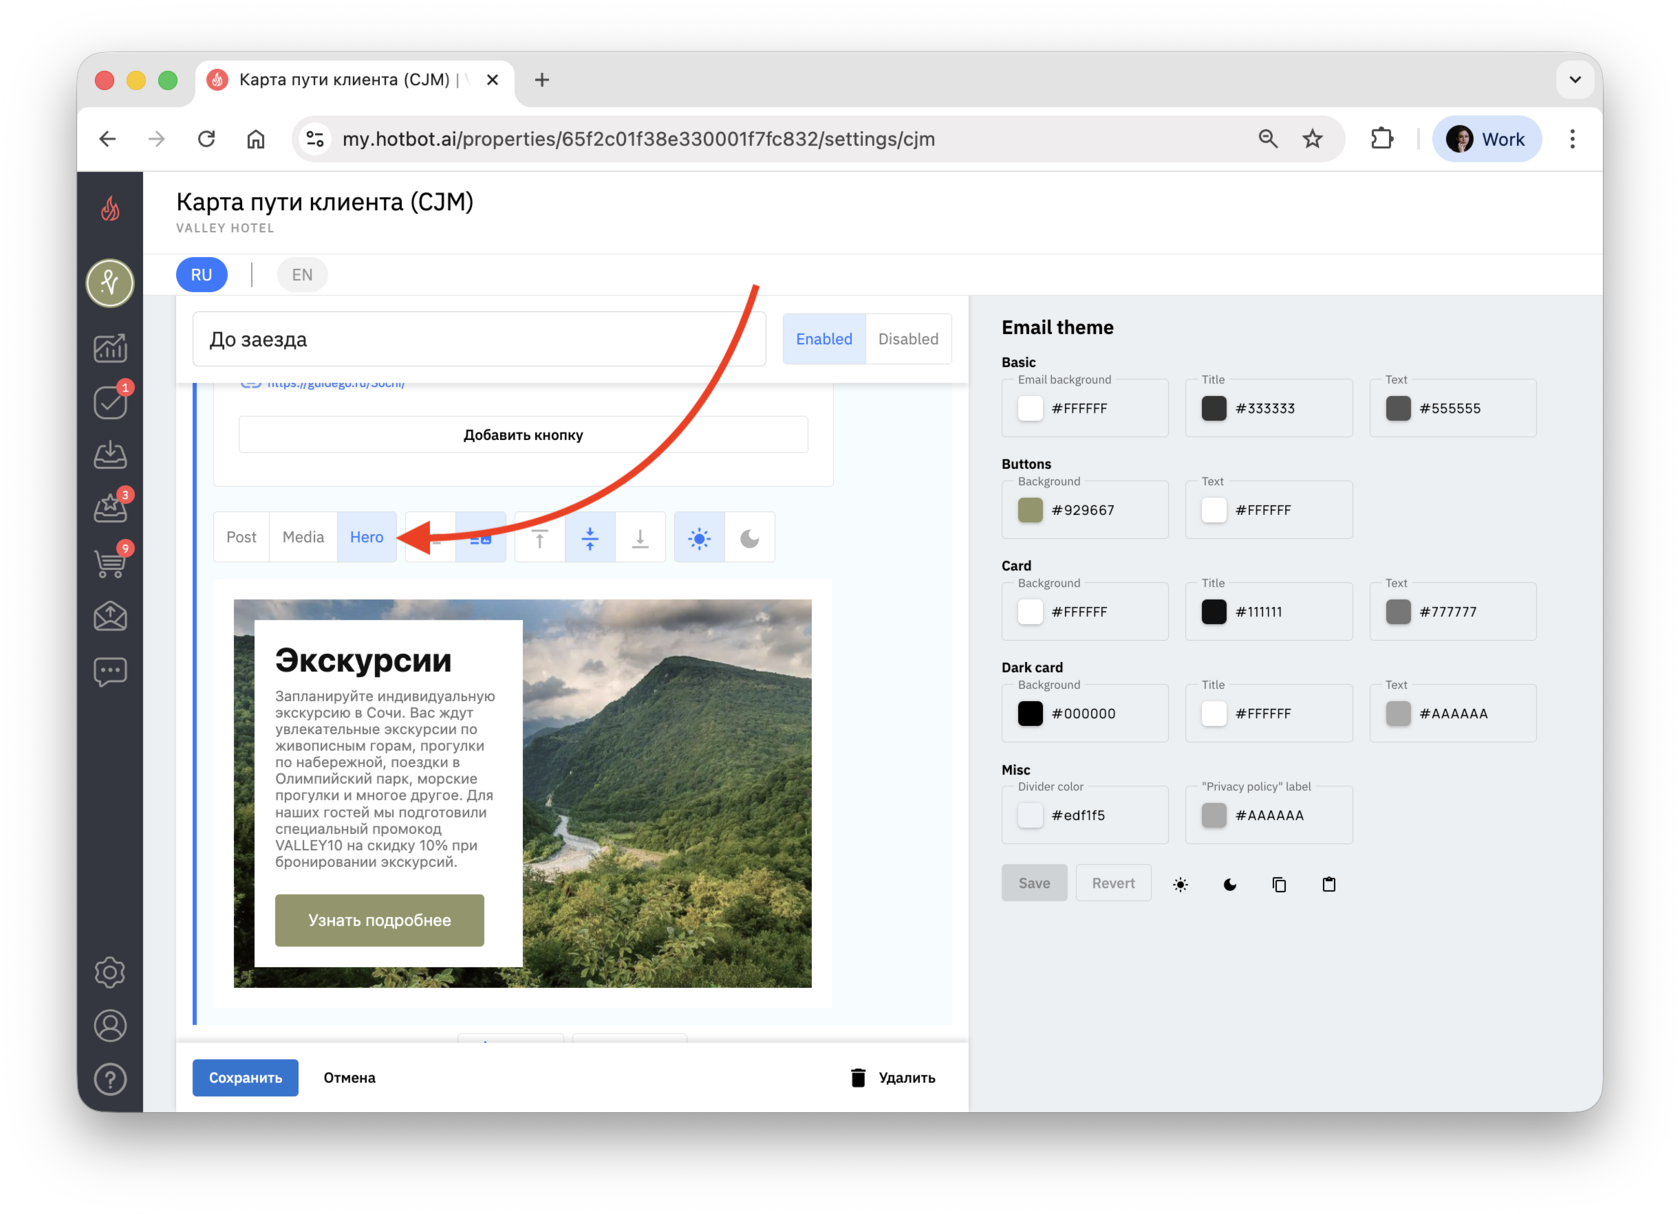Open the analytics chart section in the sidebar

pyautogui.click(x=110, y=348)
